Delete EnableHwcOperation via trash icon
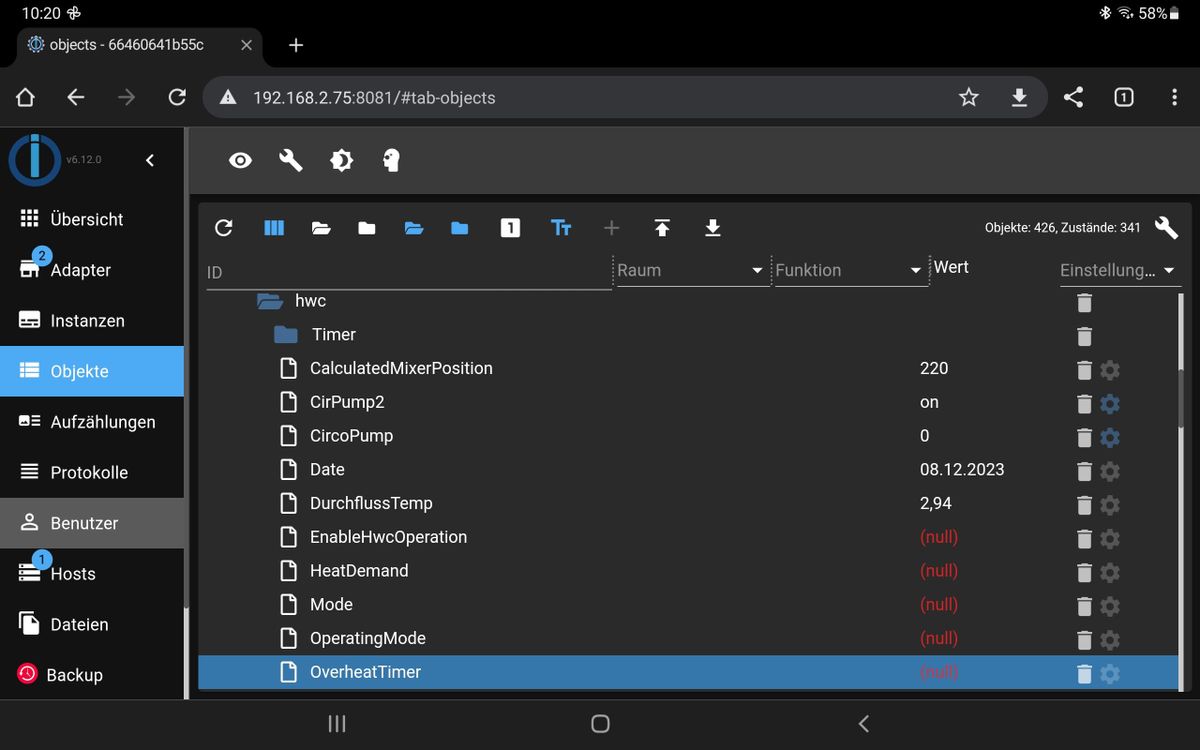The height and width of the screenshot is (750, 1200). coord(1084,539)
